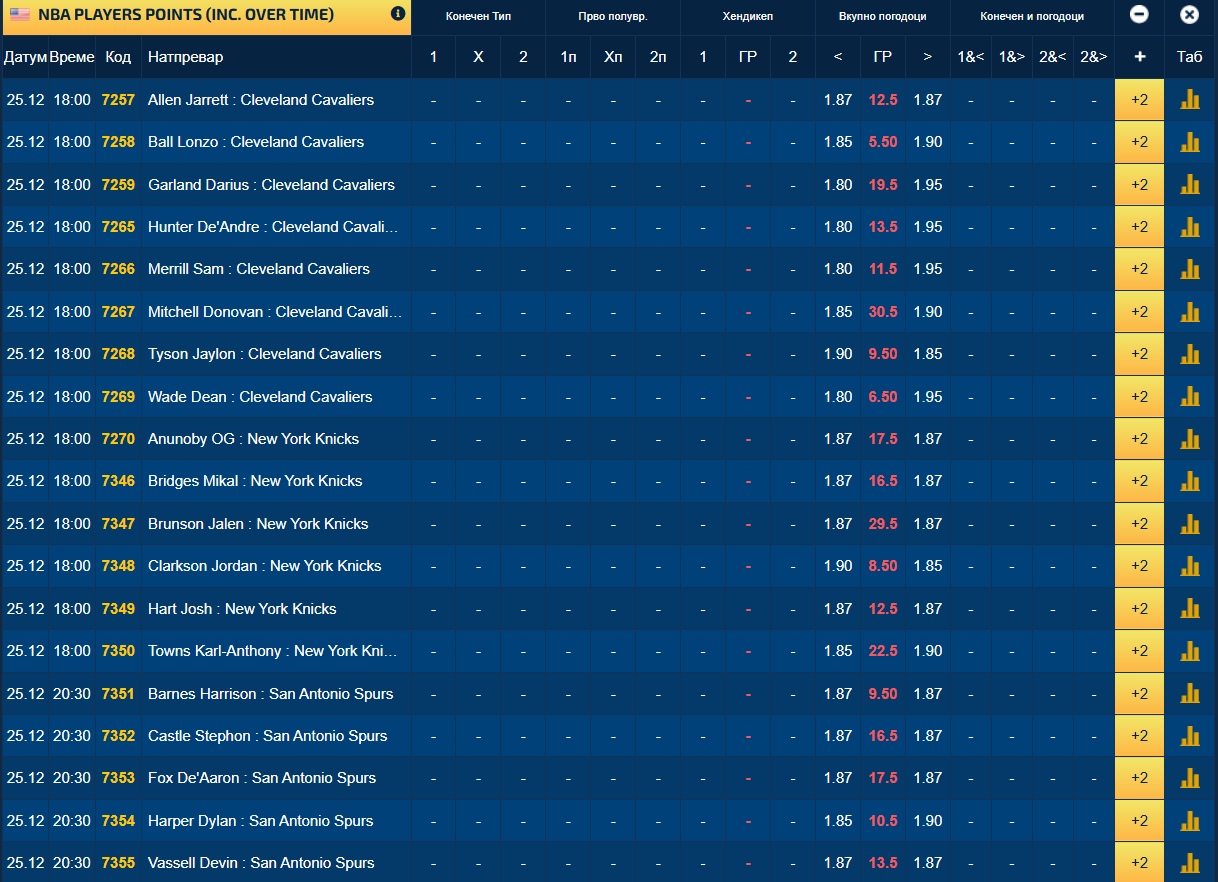
Task: View the stats chart for Mitchell Donovan
Action: coord(1190,312)
